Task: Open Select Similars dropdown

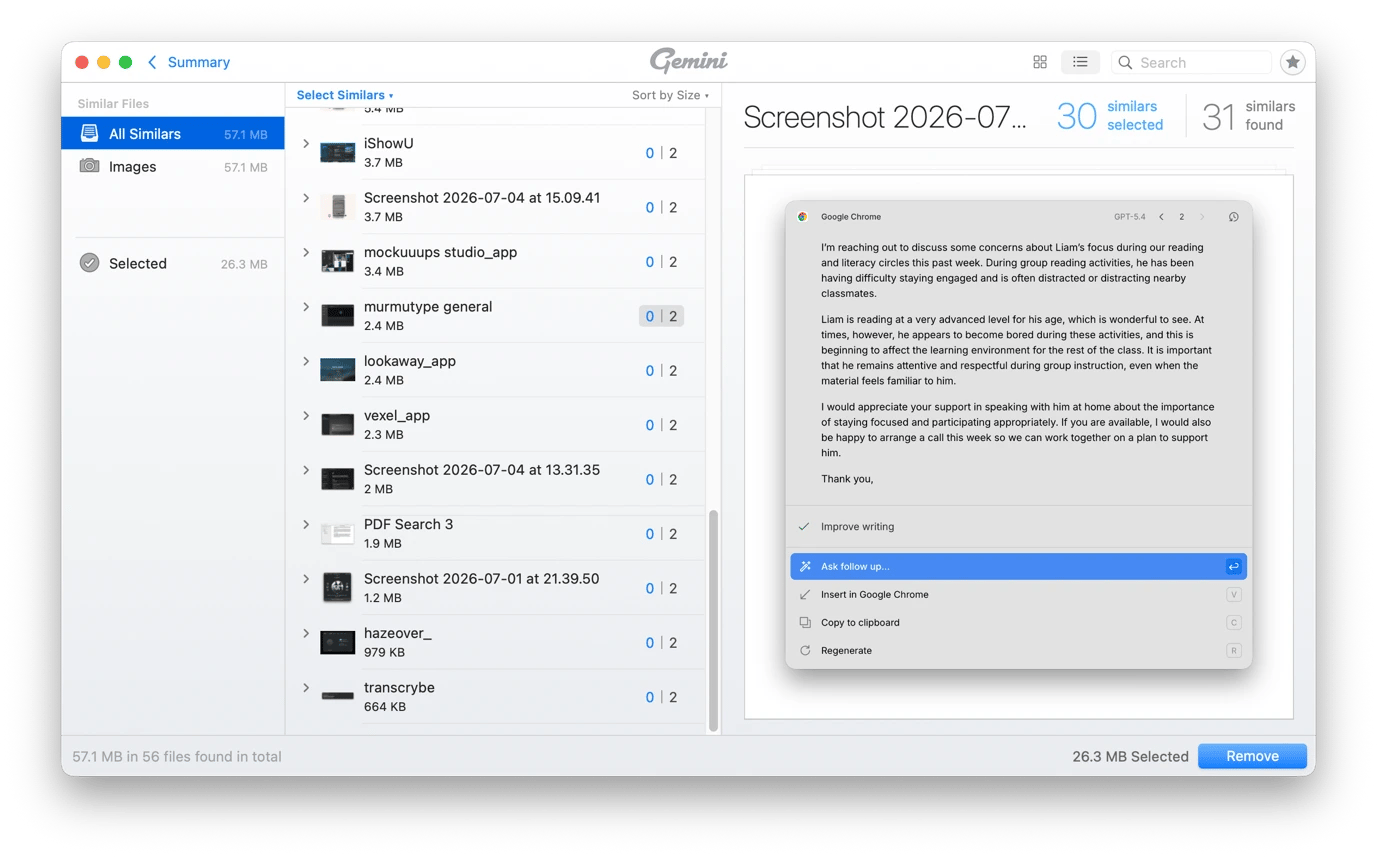Action: (x=345, y=95)
